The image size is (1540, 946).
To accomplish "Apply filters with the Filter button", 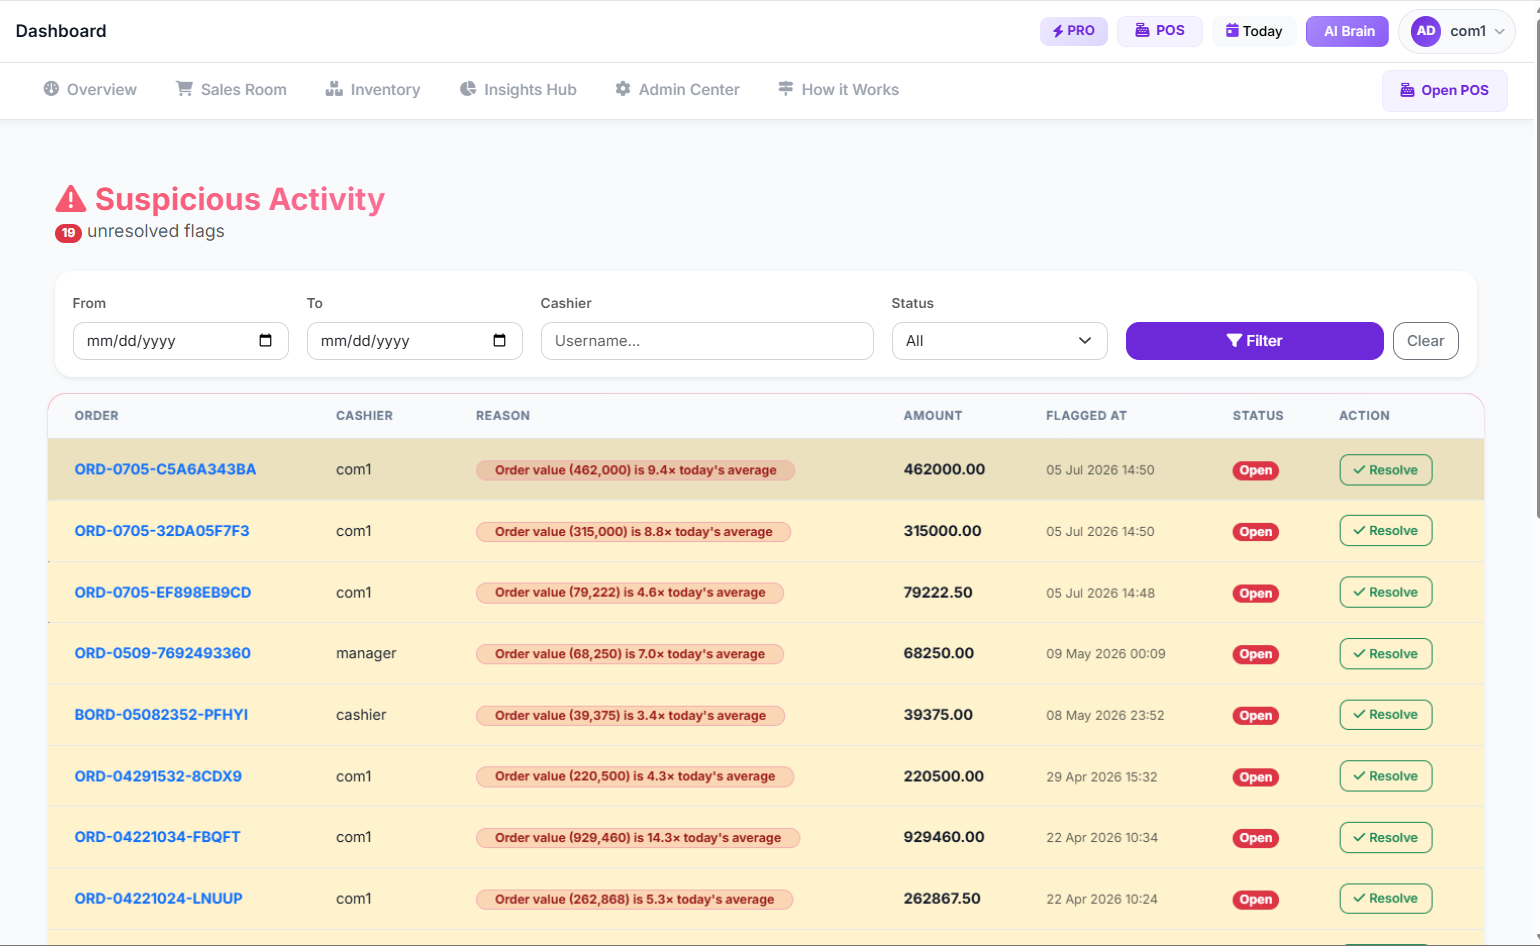I will tap(1254, 341).
